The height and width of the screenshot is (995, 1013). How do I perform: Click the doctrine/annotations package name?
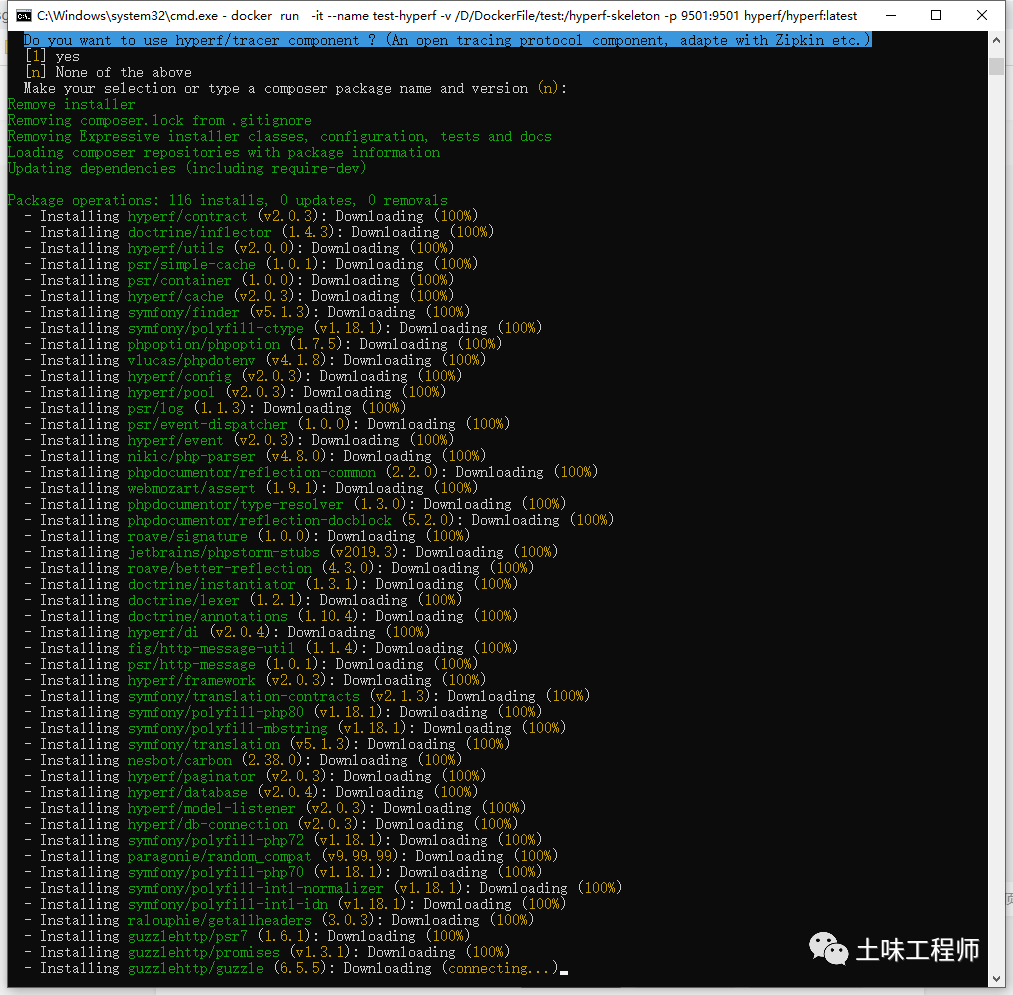(x=207, y=616)
